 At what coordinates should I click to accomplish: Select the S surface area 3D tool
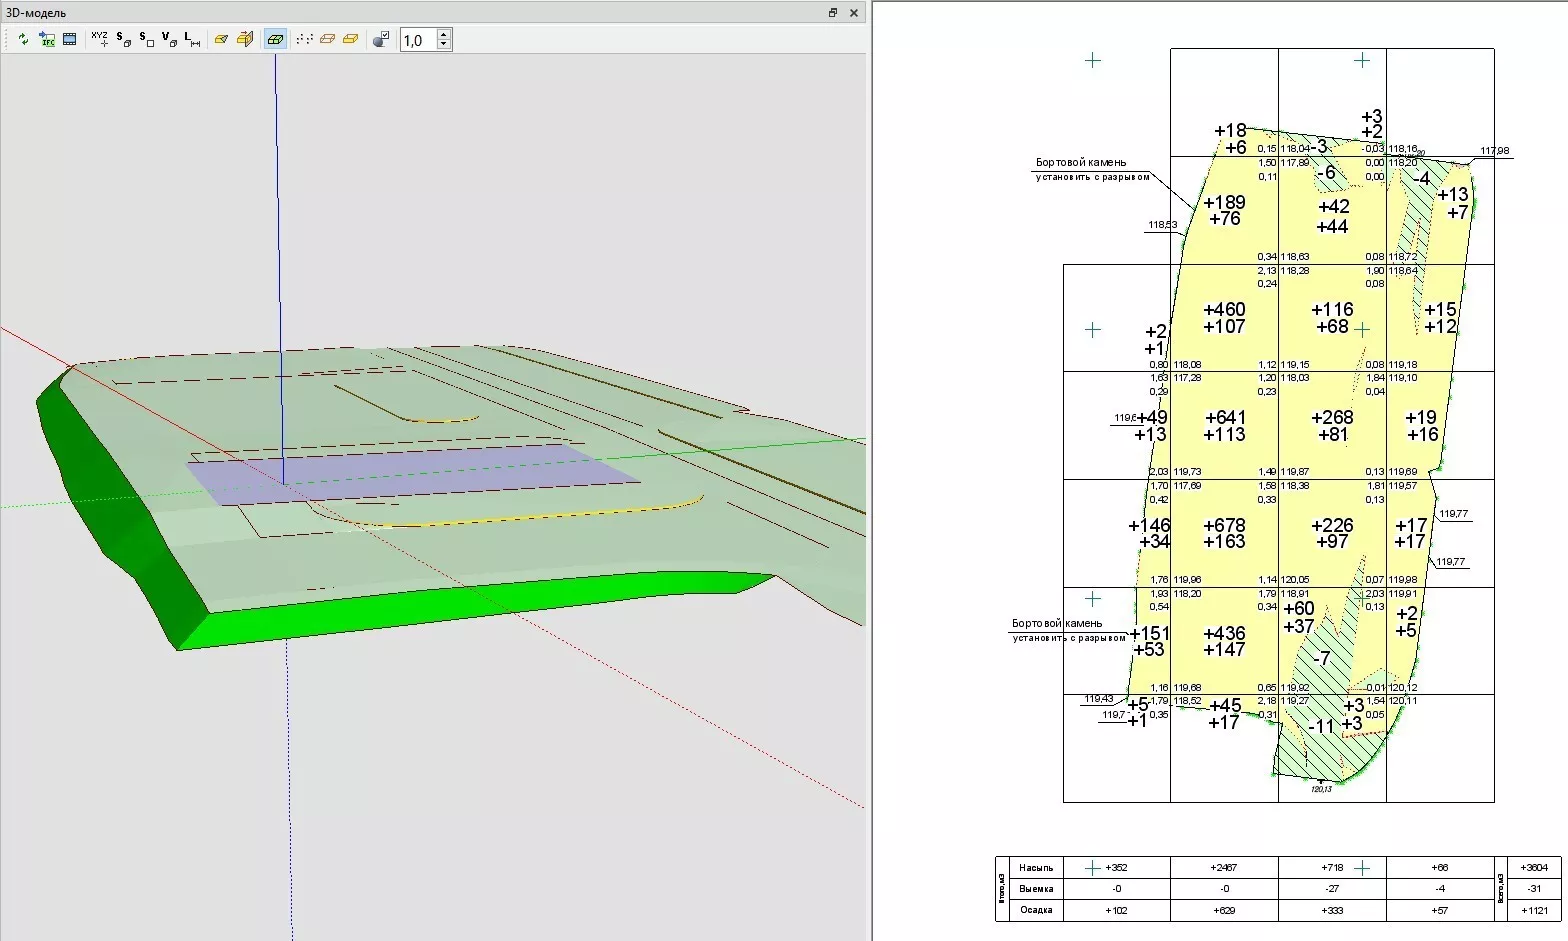tap(123, 39)
